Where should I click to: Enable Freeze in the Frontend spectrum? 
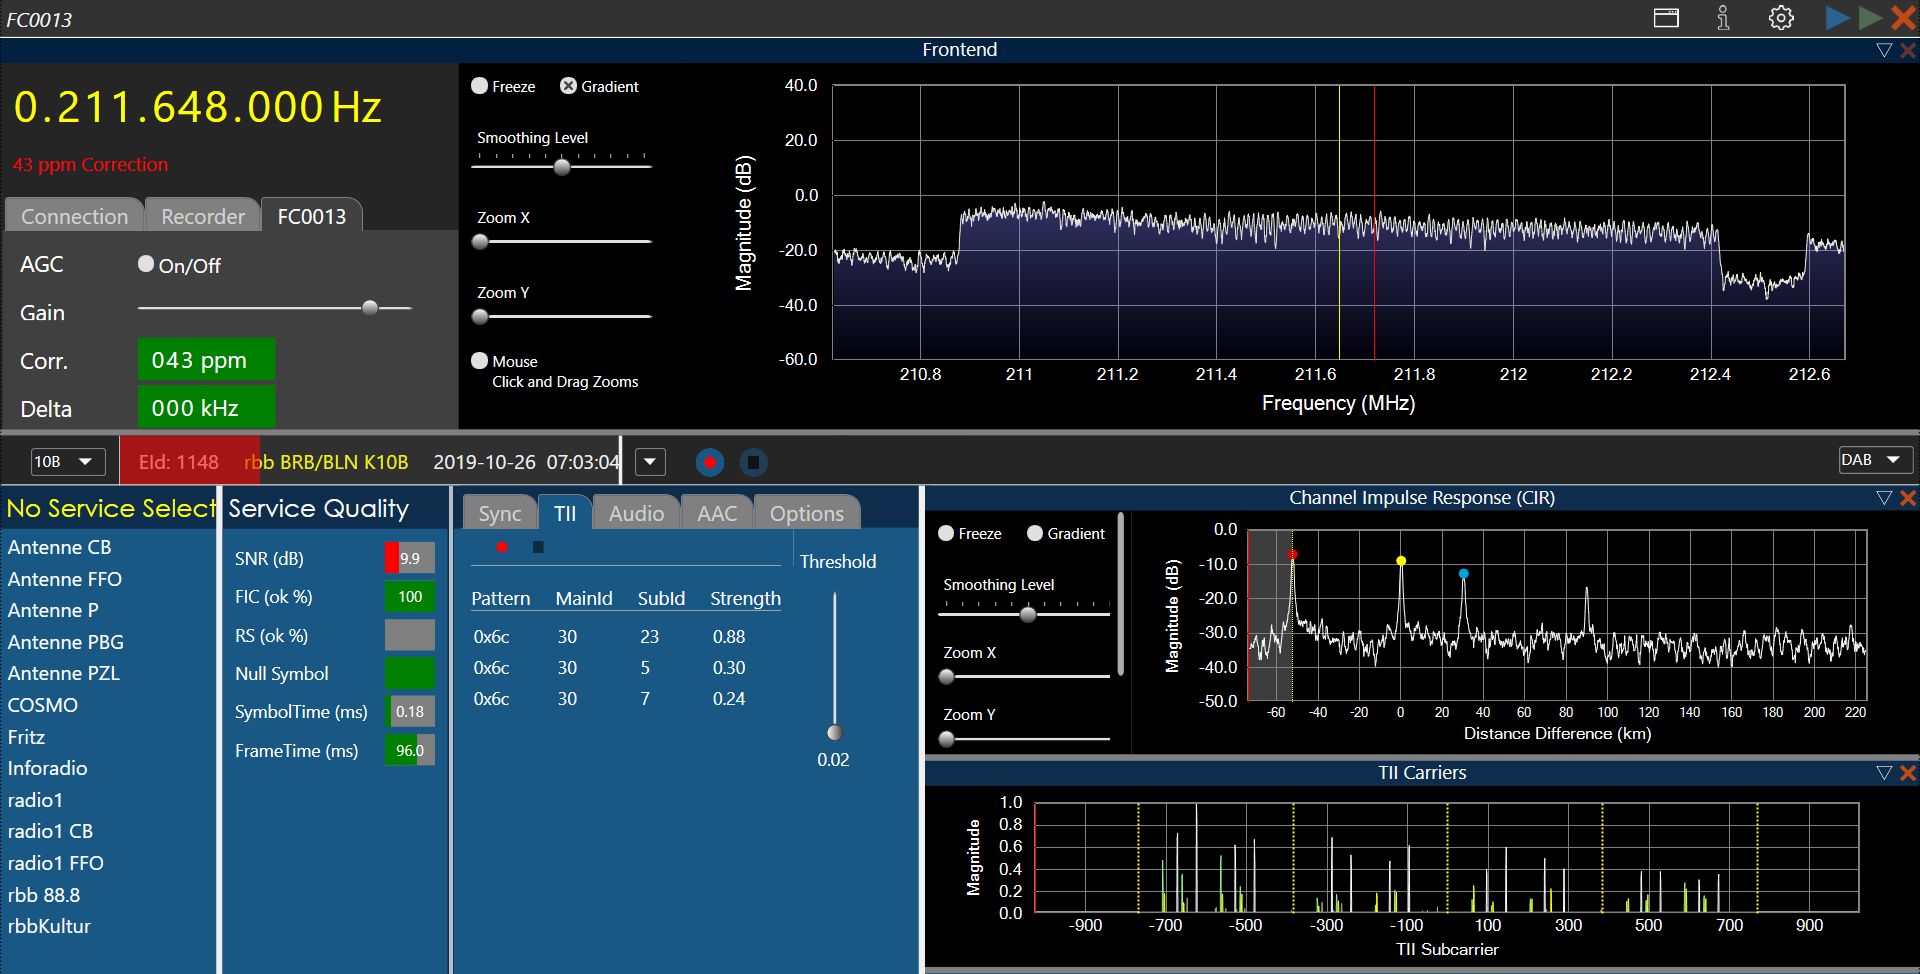coord(480,86)
